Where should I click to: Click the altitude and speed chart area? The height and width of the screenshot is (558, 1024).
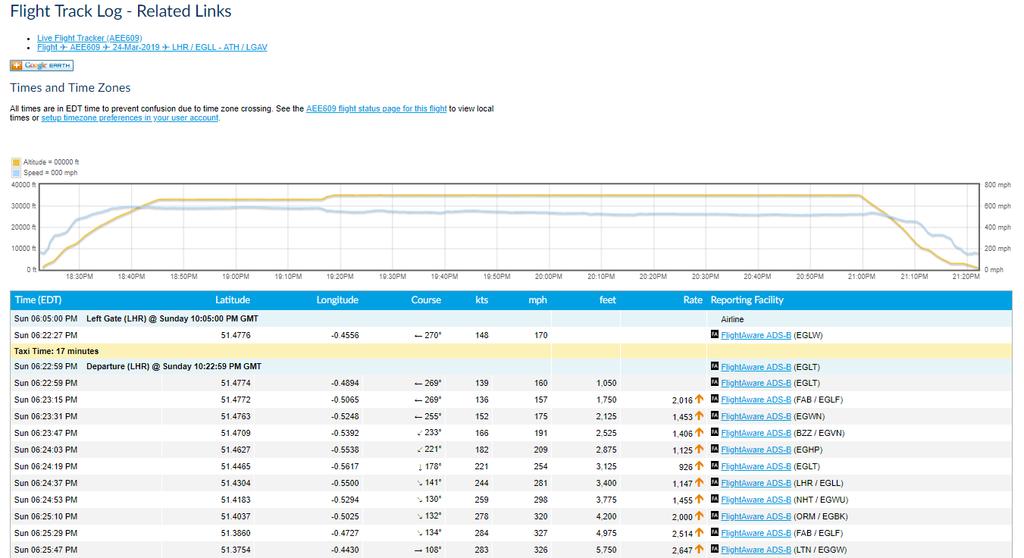pos(509,227)
